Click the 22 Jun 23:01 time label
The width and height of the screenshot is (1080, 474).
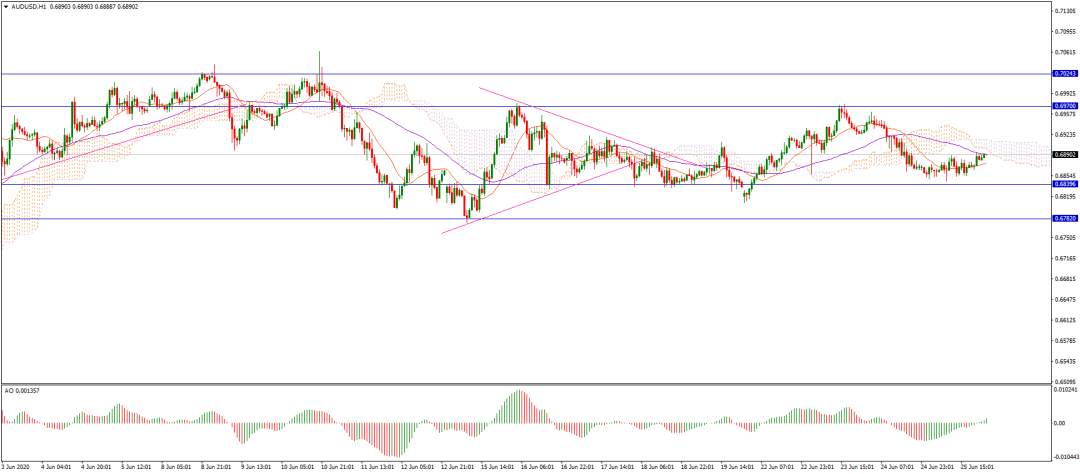818,466
